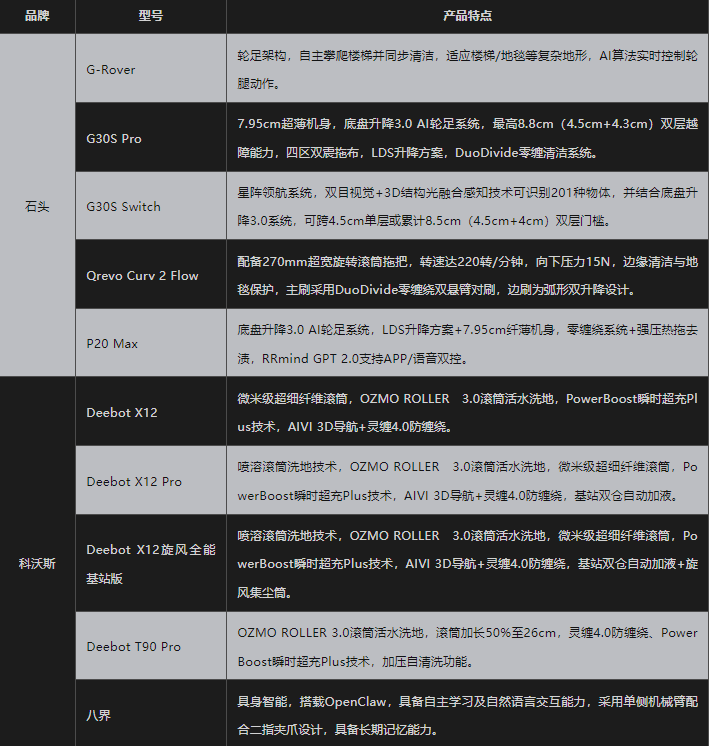Click the G30S Pro model name
This screenshot has height=746, width=709.
pyautogui.click(x=114, y=139)
